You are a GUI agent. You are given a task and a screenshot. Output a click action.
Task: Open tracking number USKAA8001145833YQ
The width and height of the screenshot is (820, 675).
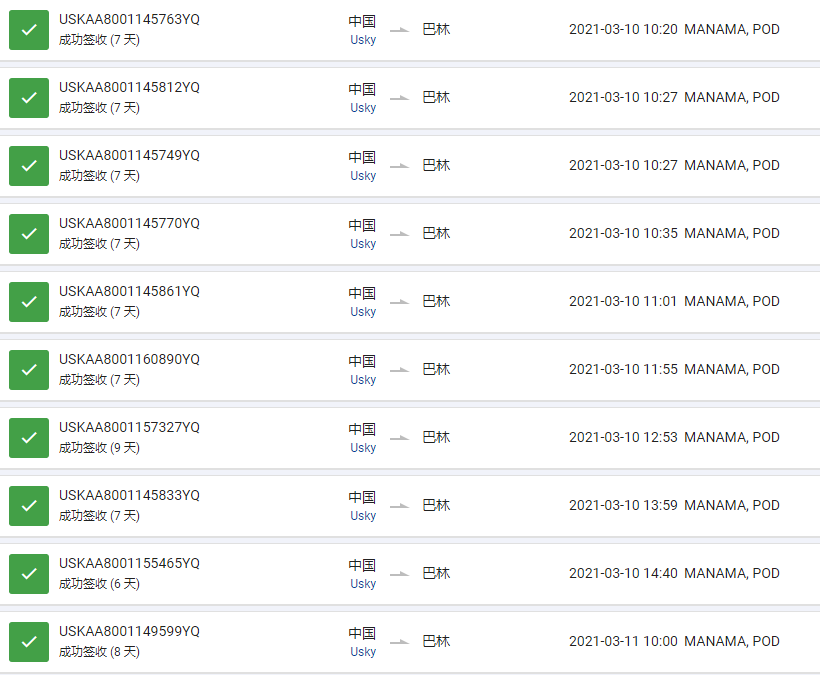pyautogui.click(x=129, y=495)
